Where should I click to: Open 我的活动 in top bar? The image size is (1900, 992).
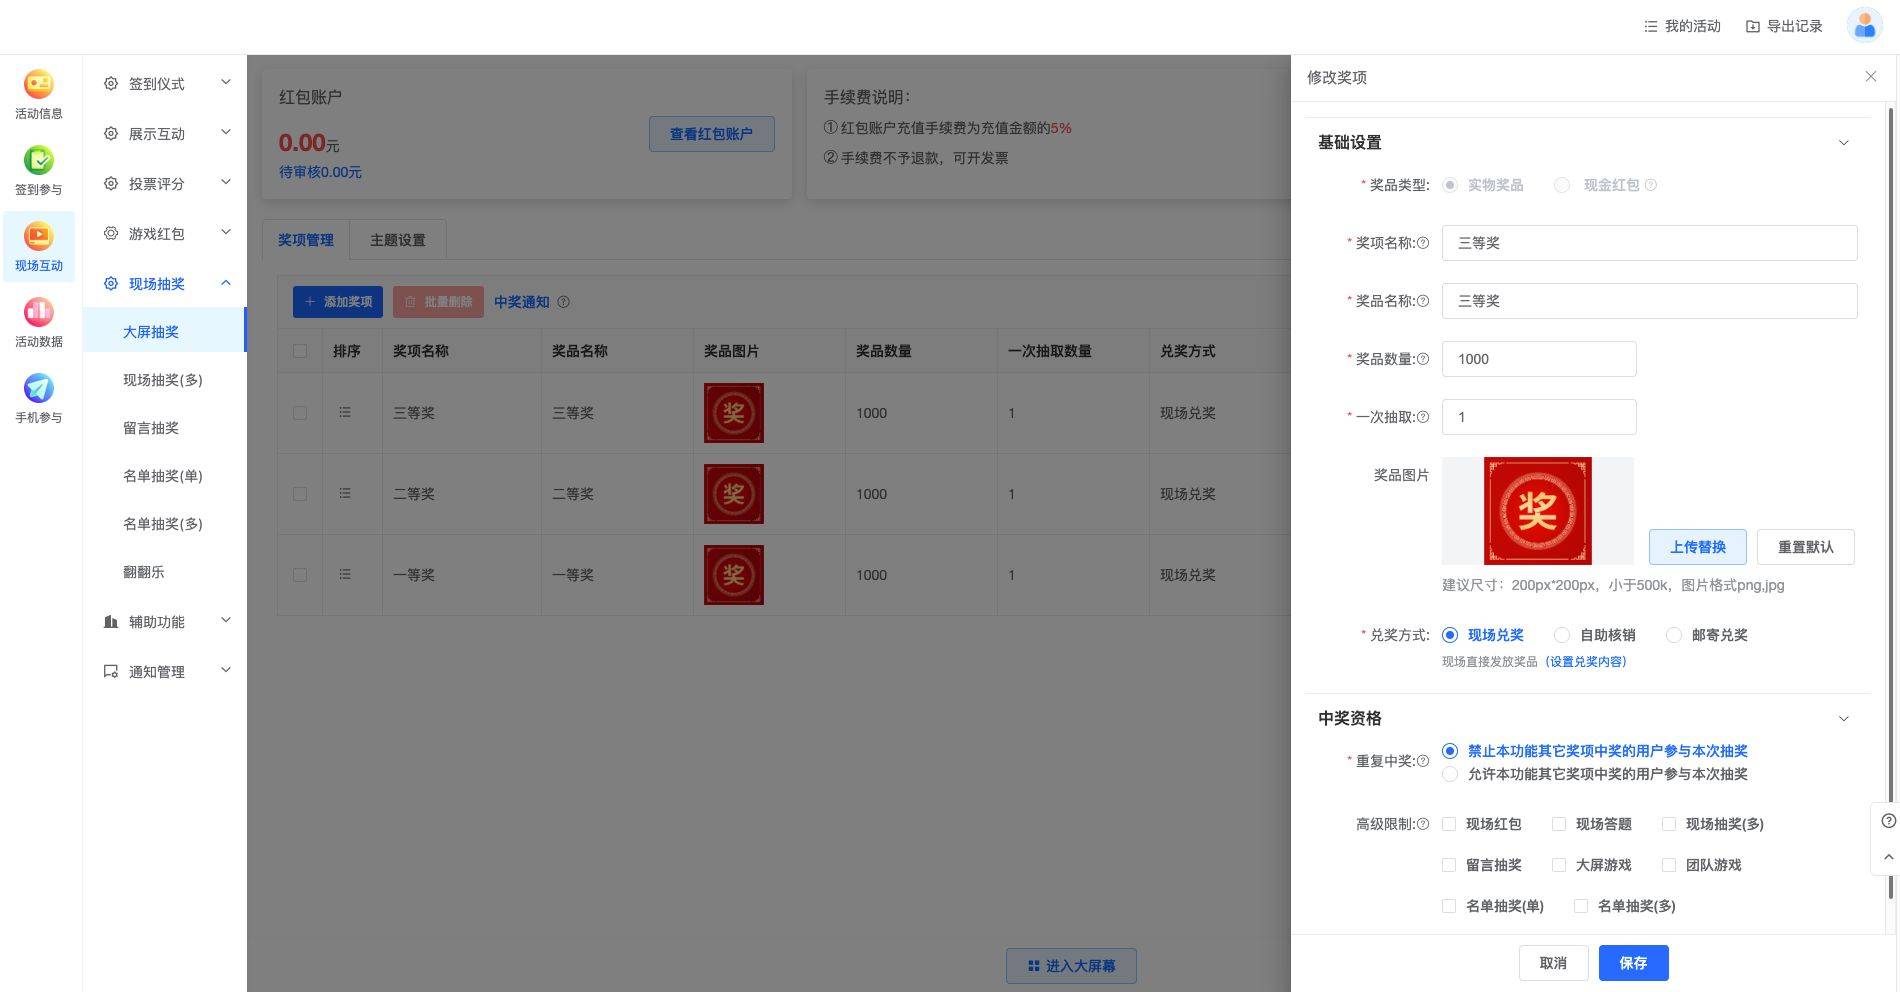coord(1682,26)
